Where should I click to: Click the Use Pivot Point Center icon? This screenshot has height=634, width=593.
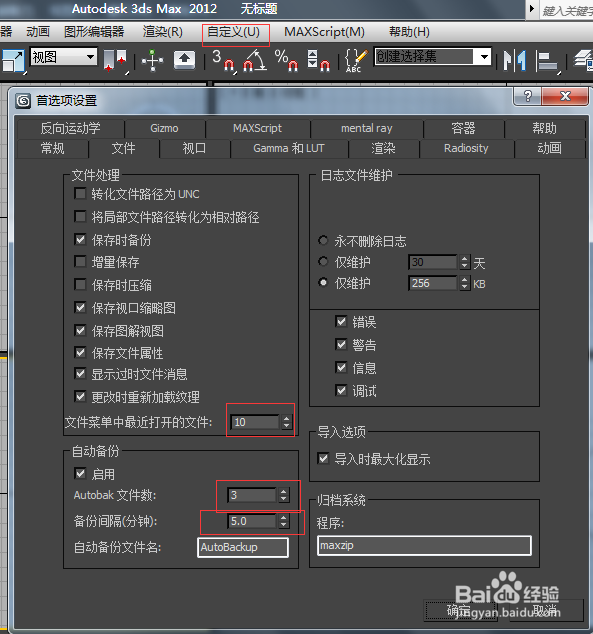point(115,61)
